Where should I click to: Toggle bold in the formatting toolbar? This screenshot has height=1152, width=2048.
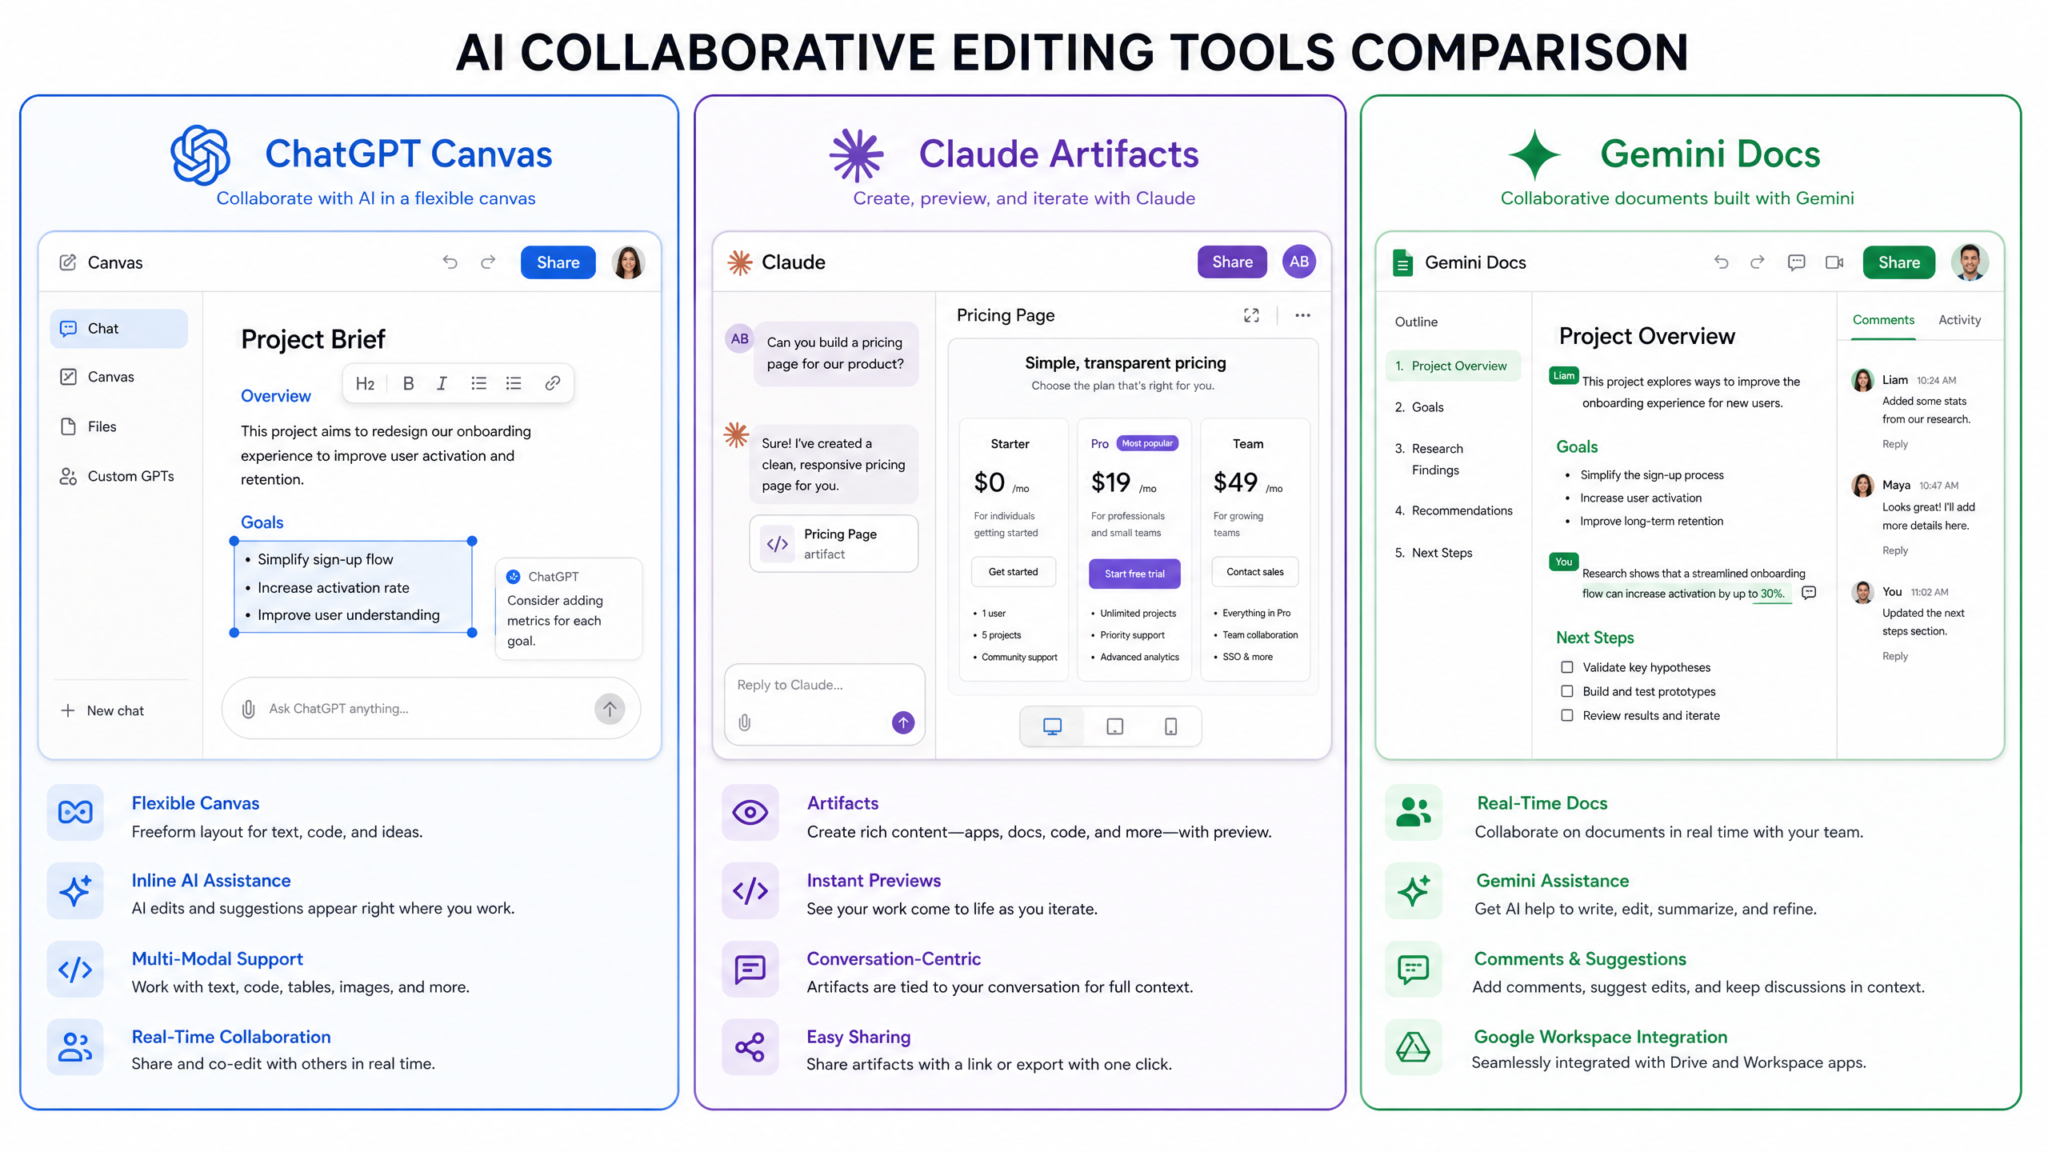pyautogui.click(x=408, y=383)
